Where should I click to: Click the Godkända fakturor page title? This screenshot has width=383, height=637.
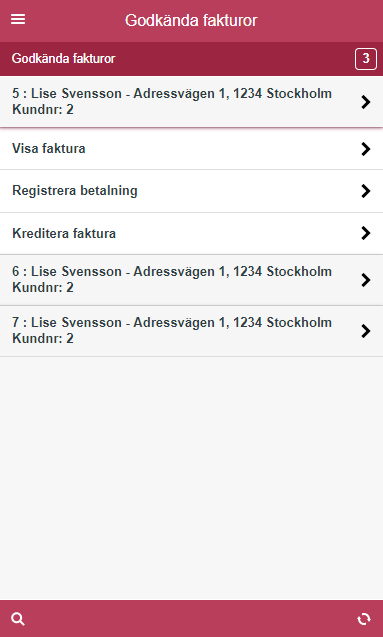pyautogui.click(x=191, y=20)
